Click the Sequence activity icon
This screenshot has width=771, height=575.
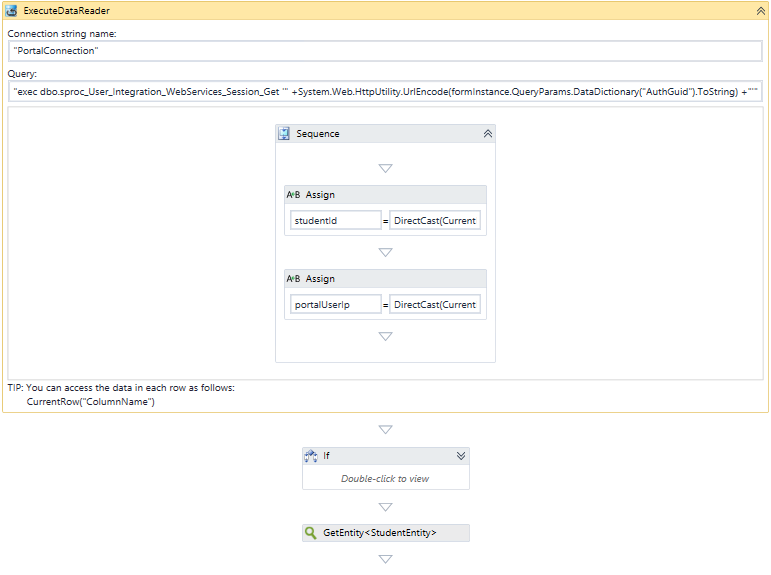pos(284,133)
